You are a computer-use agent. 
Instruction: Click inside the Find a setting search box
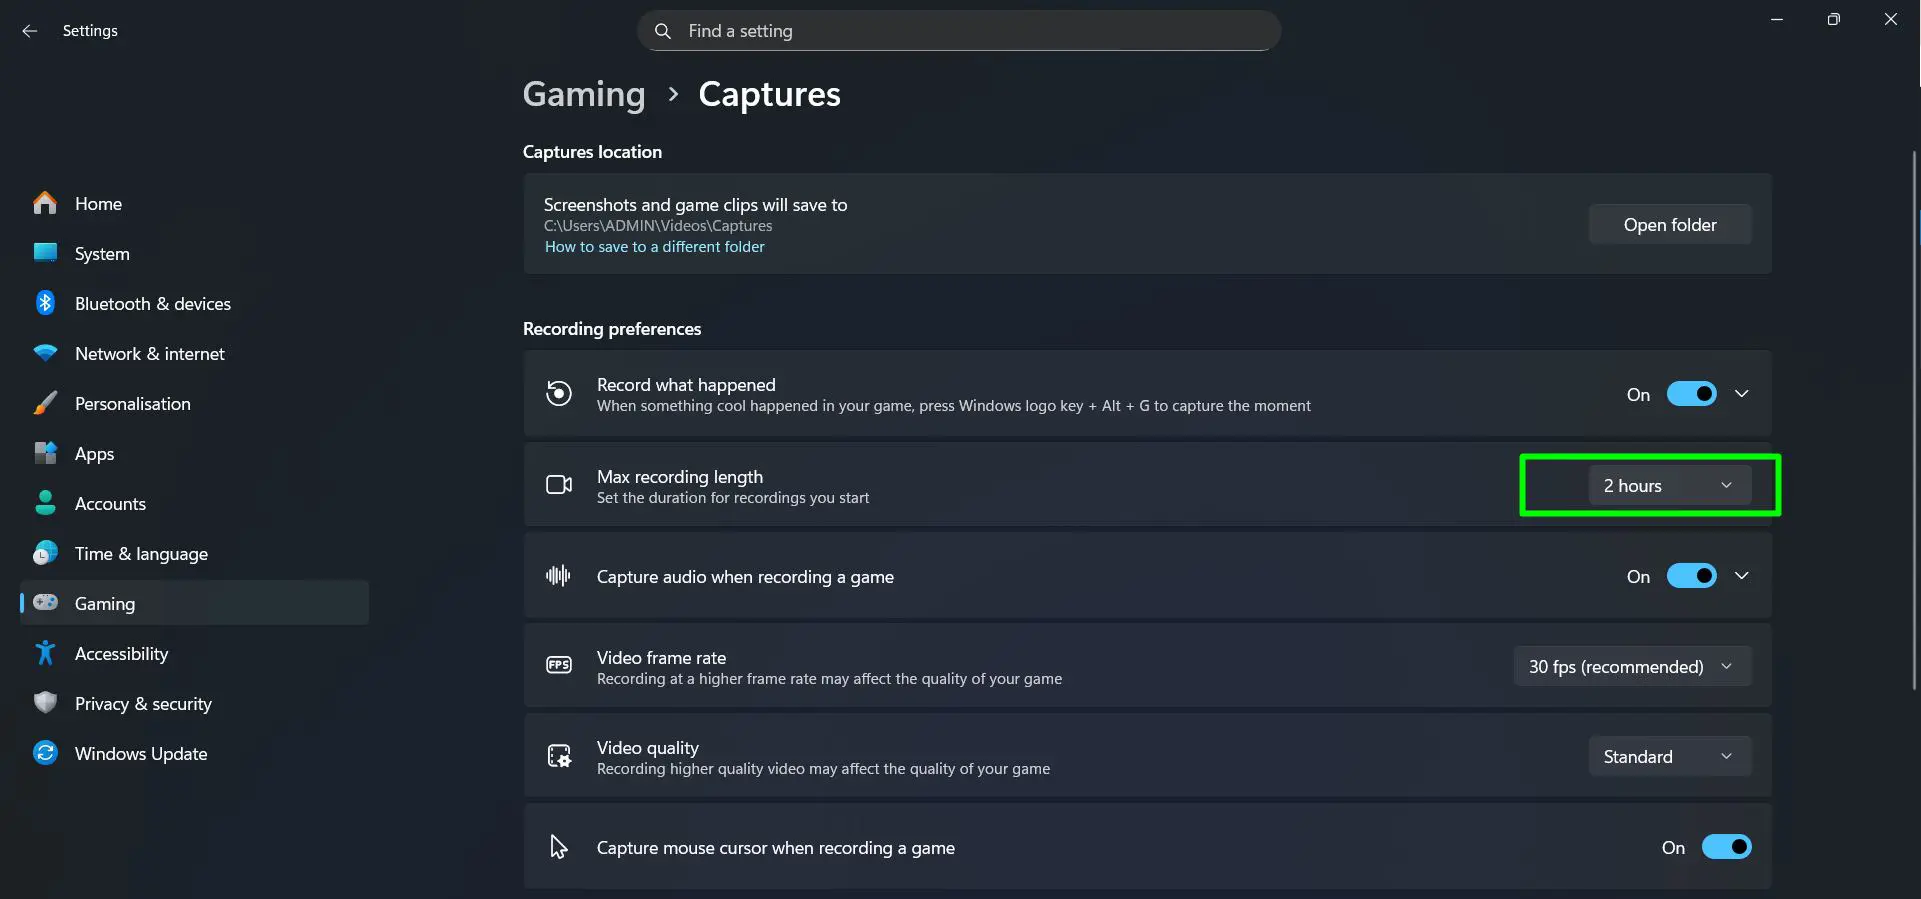[x=958, y=31]
